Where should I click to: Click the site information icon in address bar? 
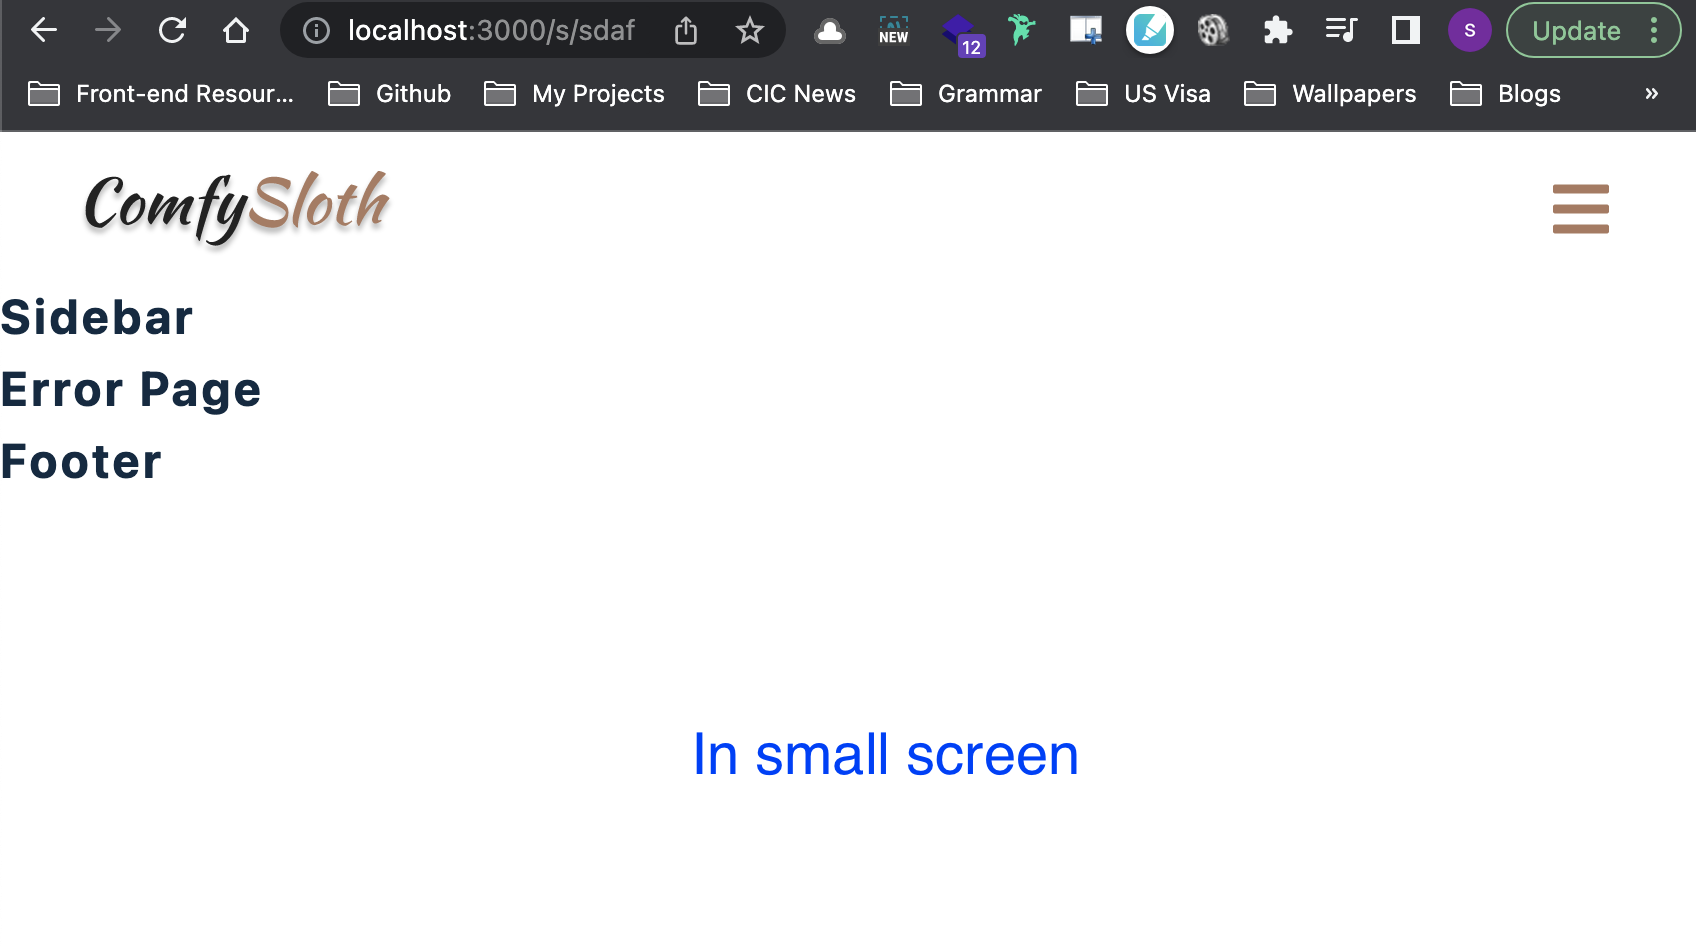pyautogui.click(x=316, y=31)
